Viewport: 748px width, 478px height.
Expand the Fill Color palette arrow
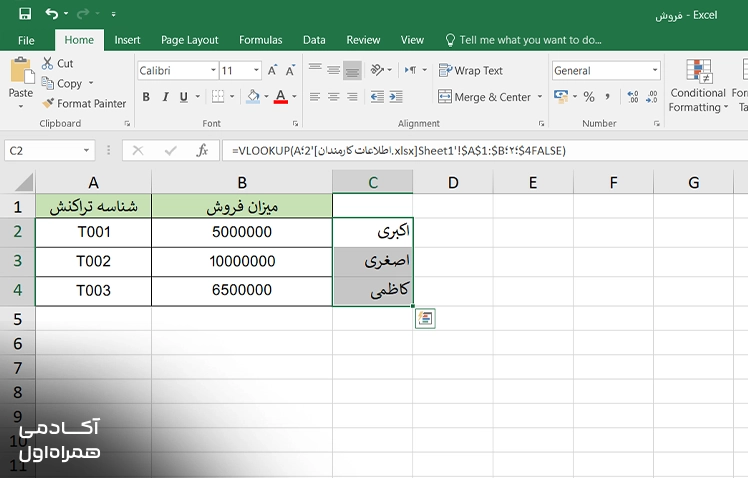pos(266,97)
